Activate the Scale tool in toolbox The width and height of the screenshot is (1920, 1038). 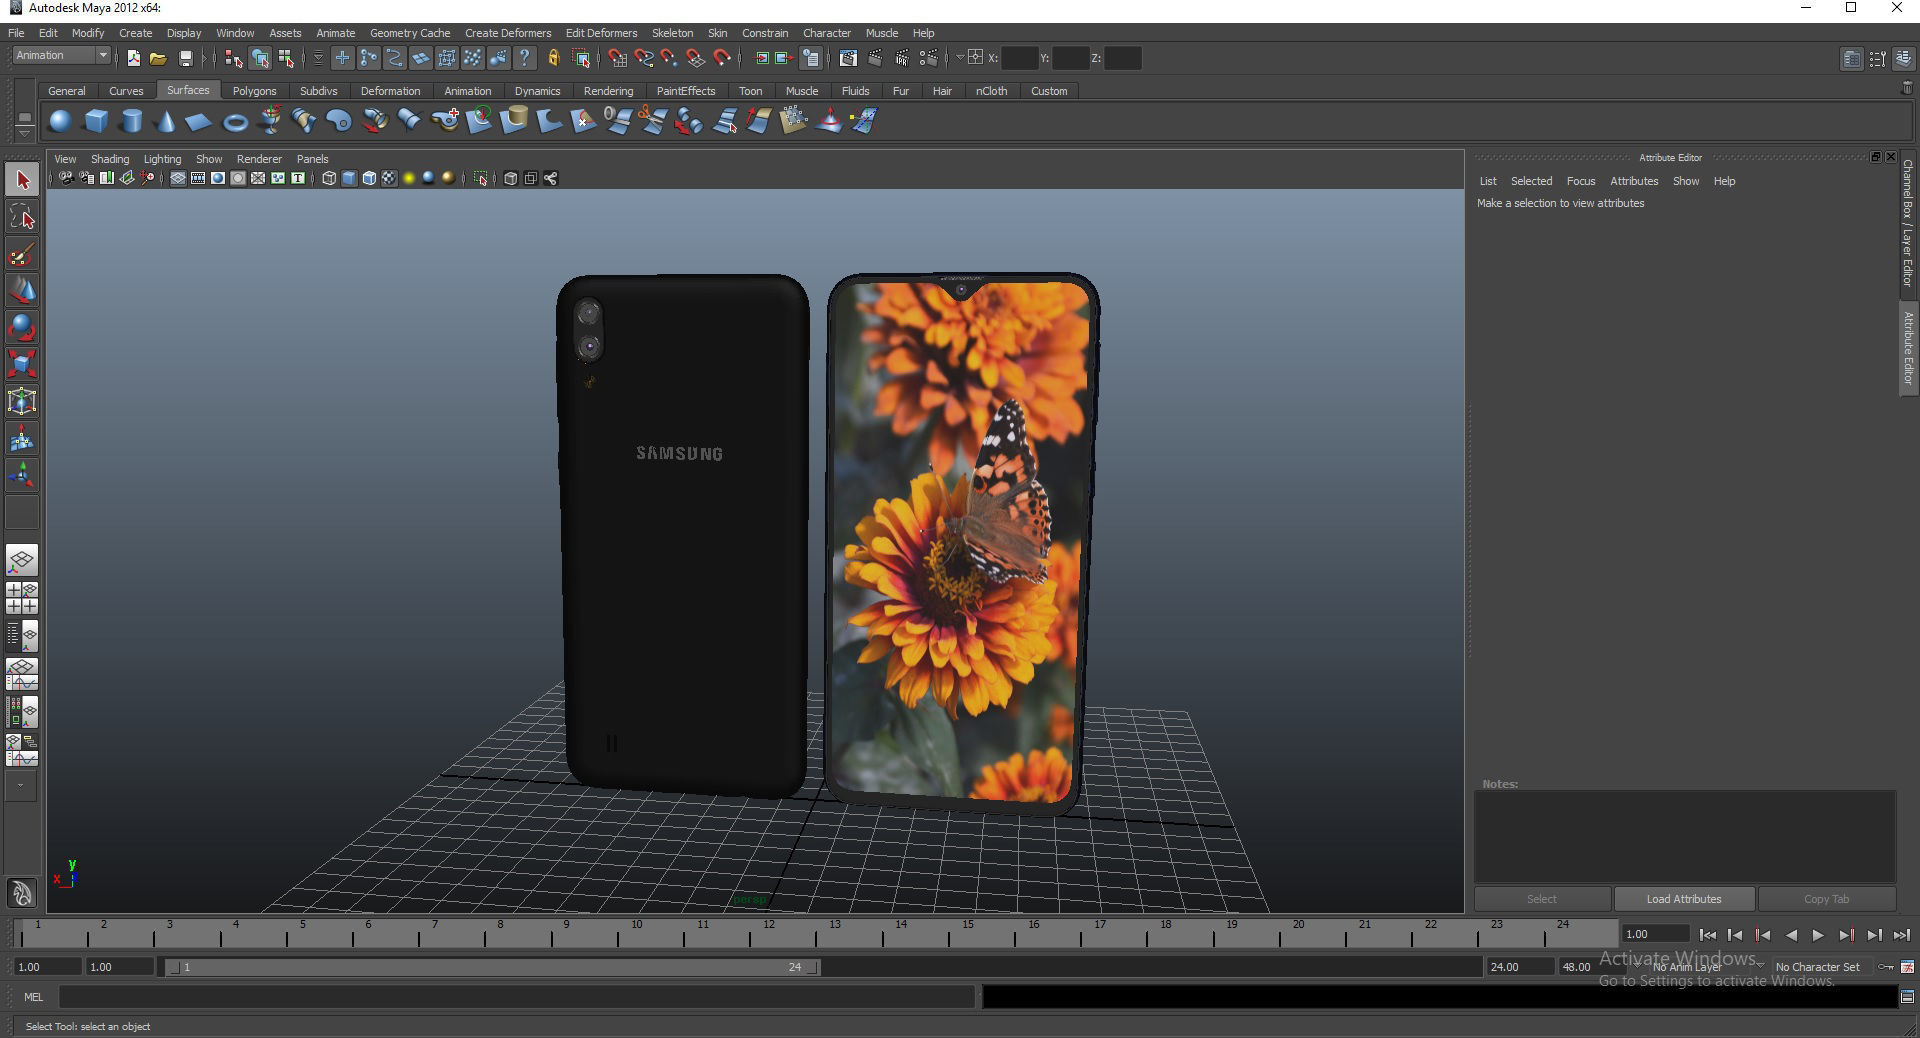pos(22,363)
